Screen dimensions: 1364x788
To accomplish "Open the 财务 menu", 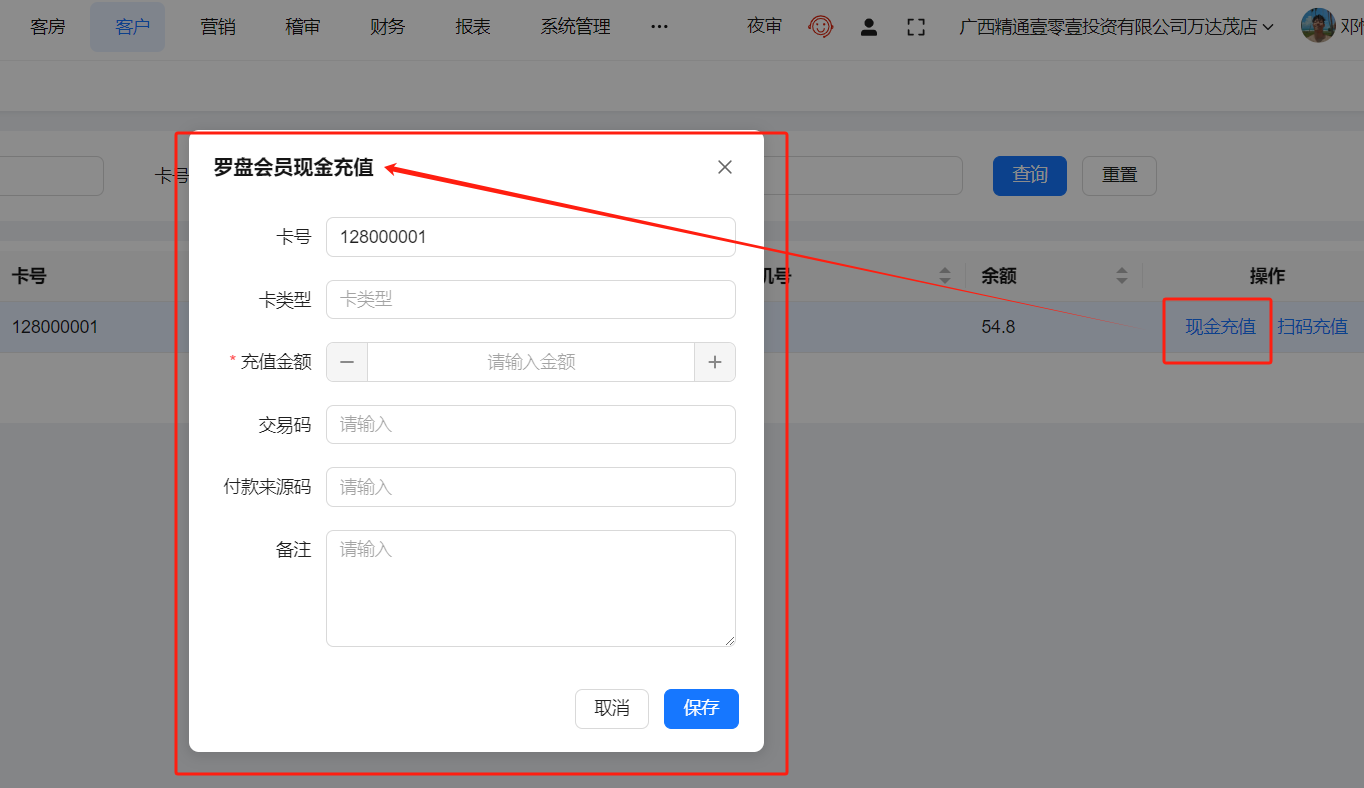I will coord(387,27).
